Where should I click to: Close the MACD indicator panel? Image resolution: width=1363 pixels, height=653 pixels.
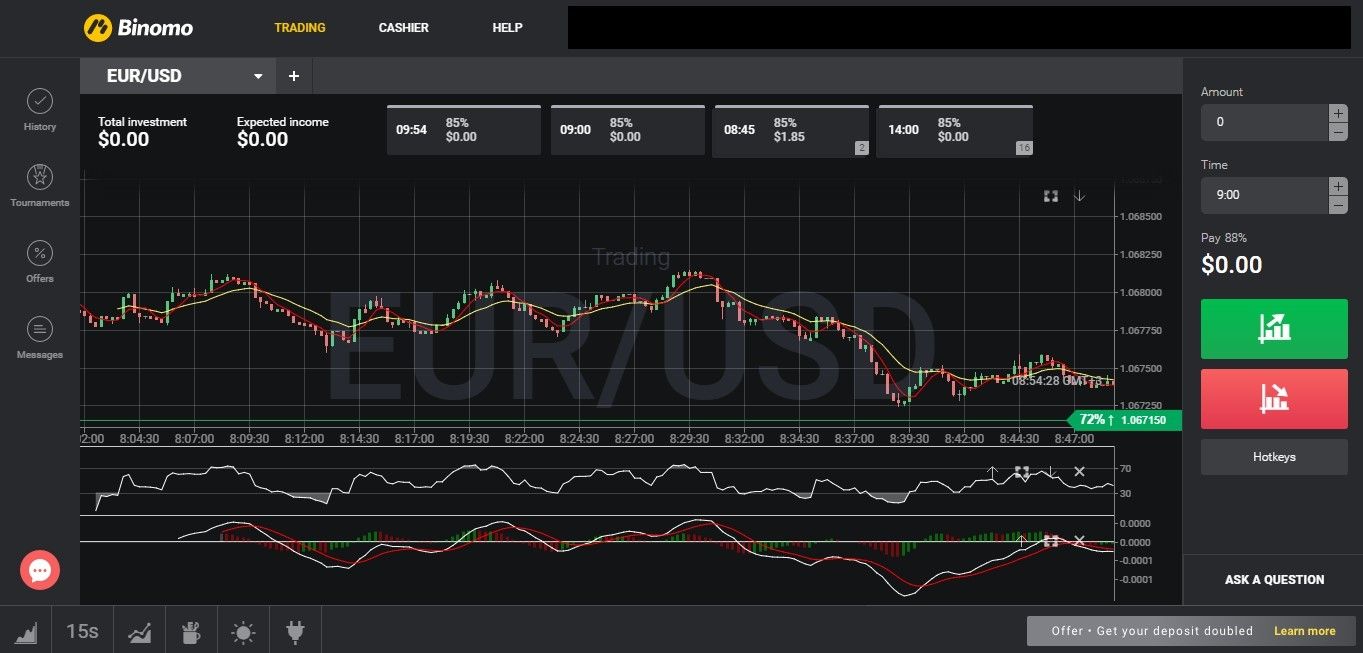click(1079, 540)
